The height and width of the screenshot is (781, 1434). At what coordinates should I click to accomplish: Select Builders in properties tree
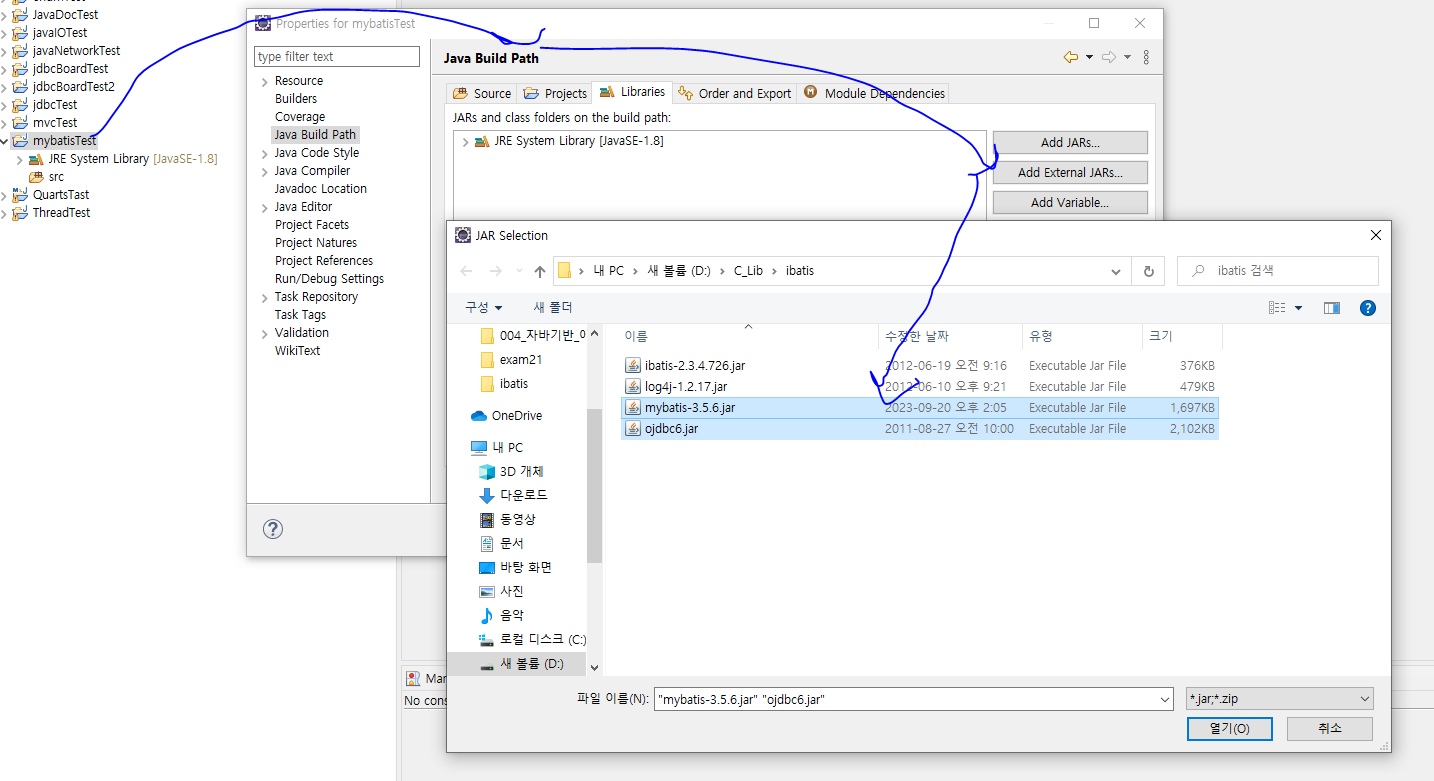click(296, 99)
